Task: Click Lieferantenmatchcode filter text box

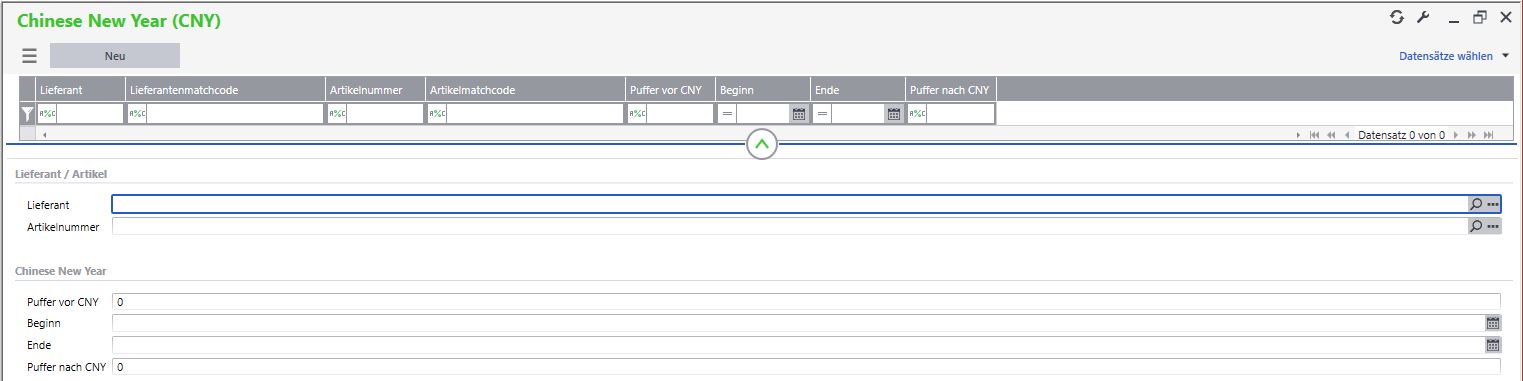Action: tap(235, 114)
